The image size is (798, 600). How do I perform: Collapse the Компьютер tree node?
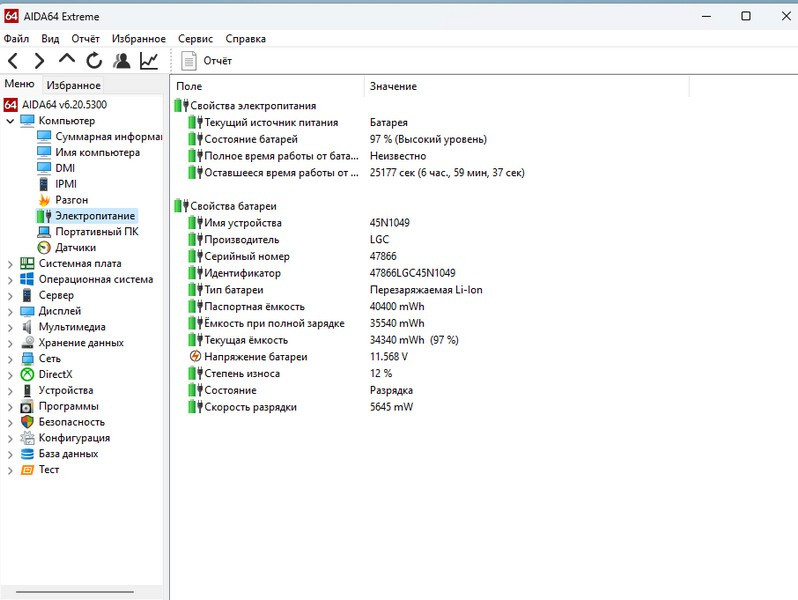pos(10,121)
